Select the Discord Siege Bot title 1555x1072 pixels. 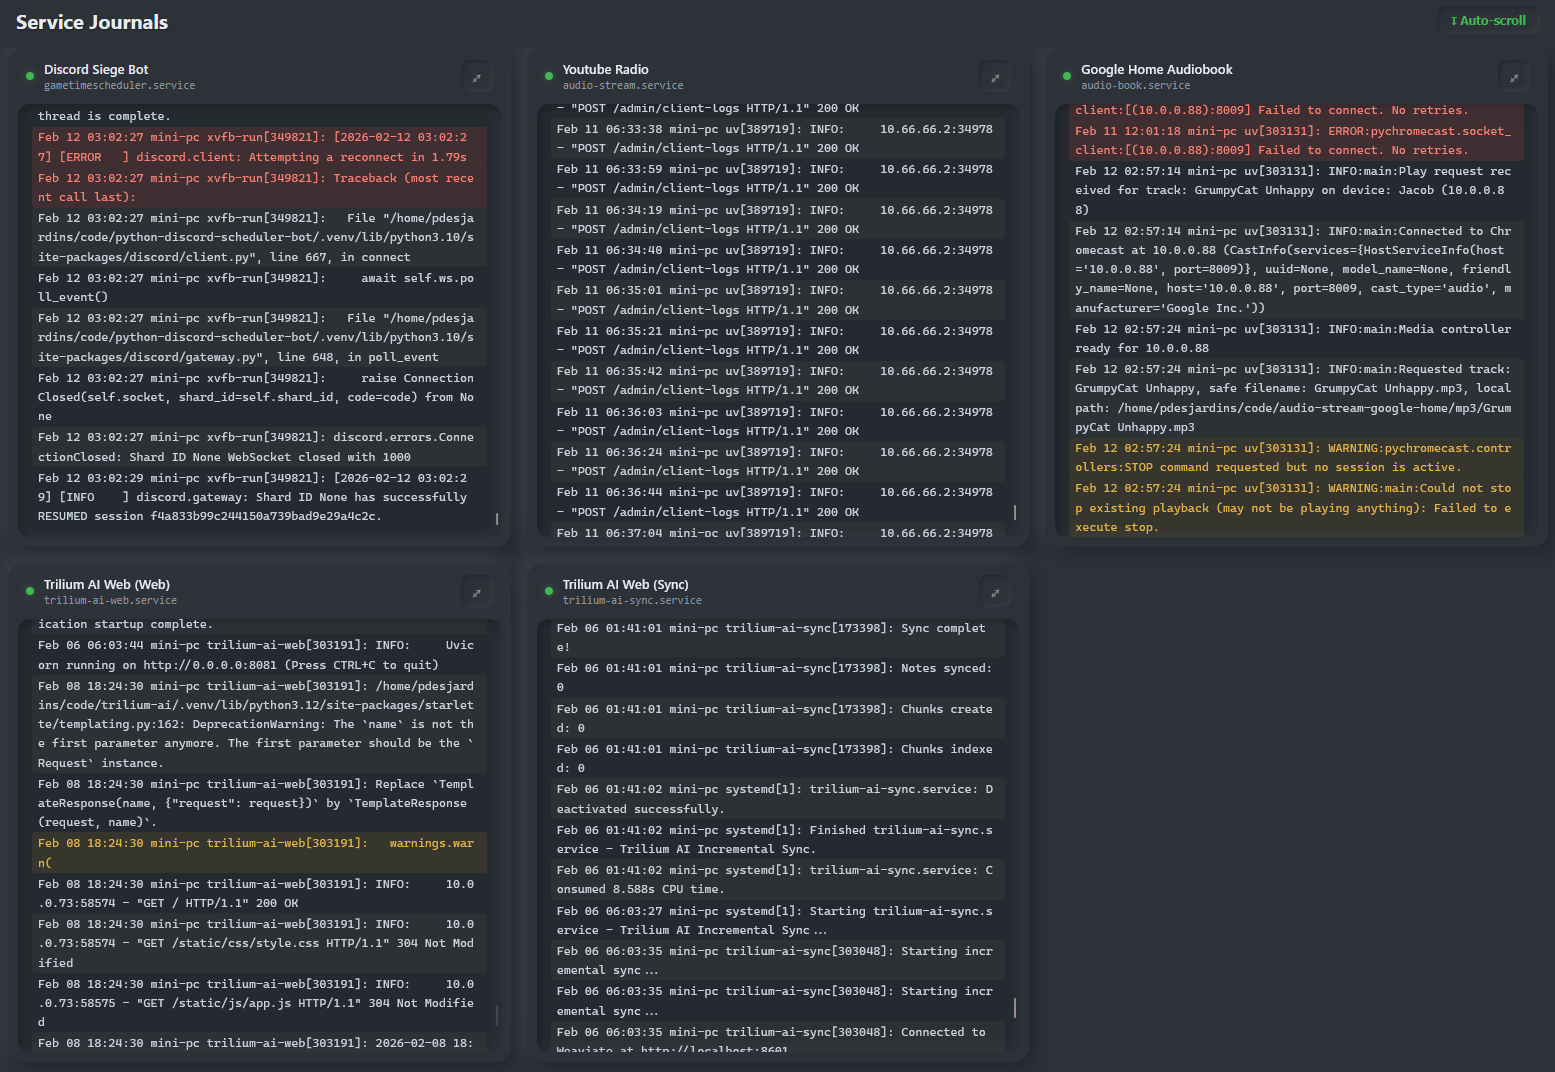click(96, 69)
